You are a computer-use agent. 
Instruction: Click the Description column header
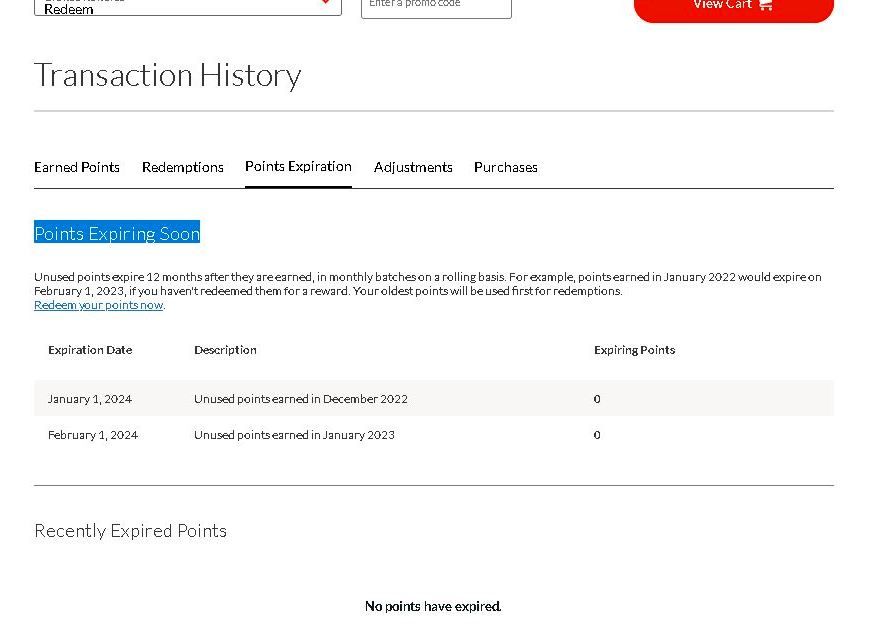point(225,350)
